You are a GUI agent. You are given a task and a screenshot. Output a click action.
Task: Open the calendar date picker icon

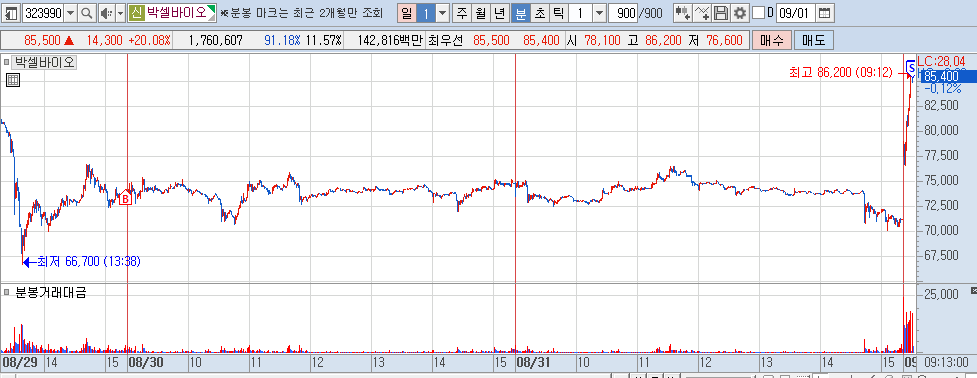pyautogui.click(x=824, y=12)
